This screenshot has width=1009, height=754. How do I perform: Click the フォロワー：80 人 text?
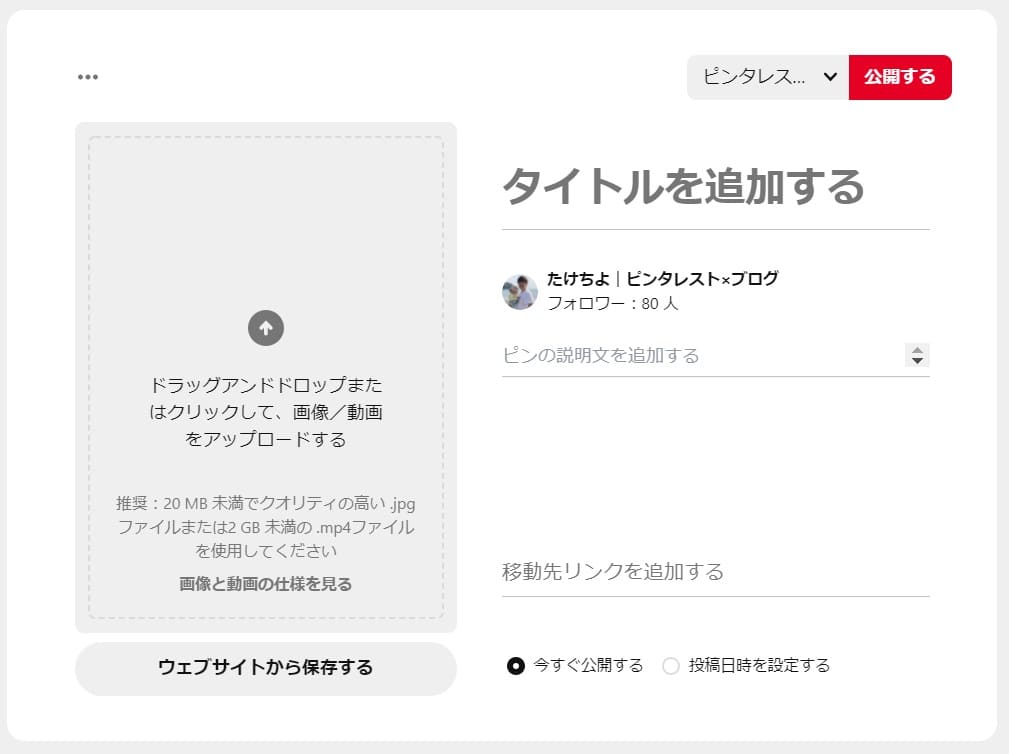[x=612, y=304]
